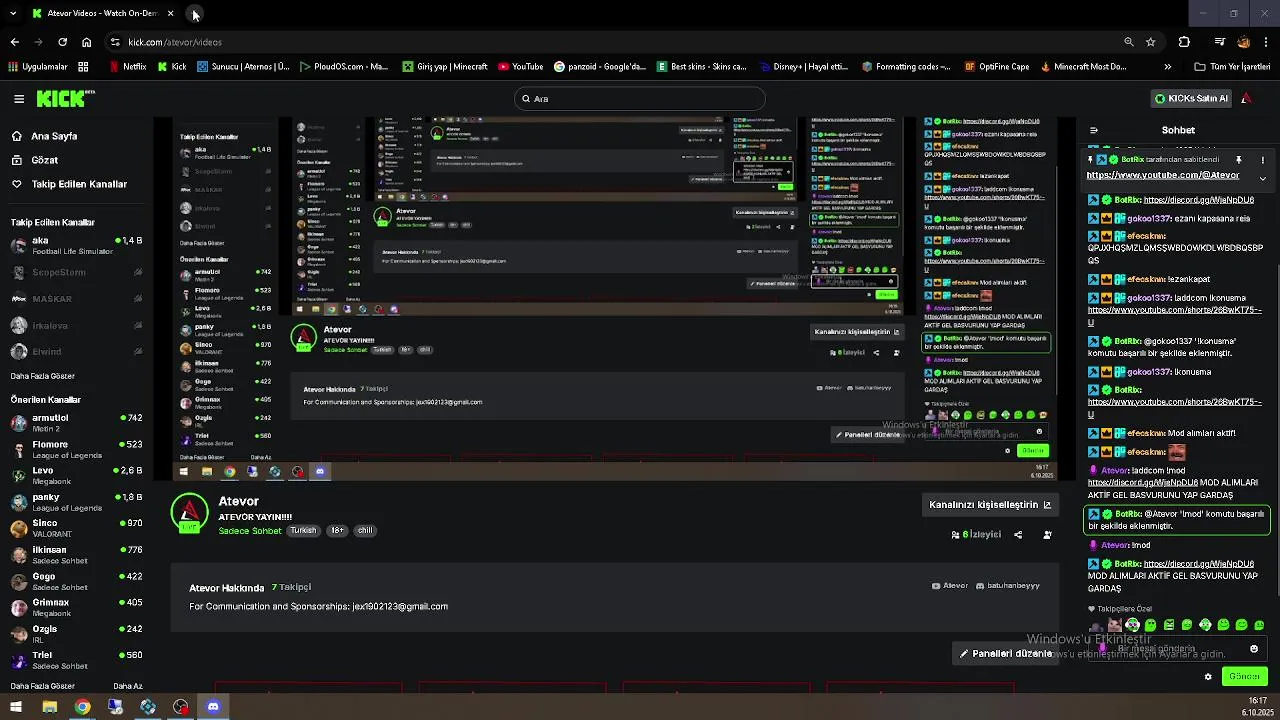This screenshot has height=720, width=1280.
Task: Open recommended channel ilkinsan
Action: point(76,554)
